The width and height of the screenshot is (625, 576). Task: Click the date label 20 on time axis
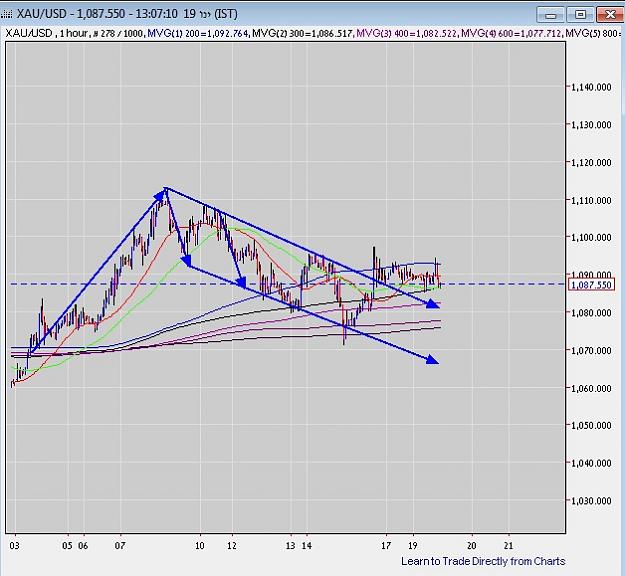pyautogui.click(x=472, y=545)
